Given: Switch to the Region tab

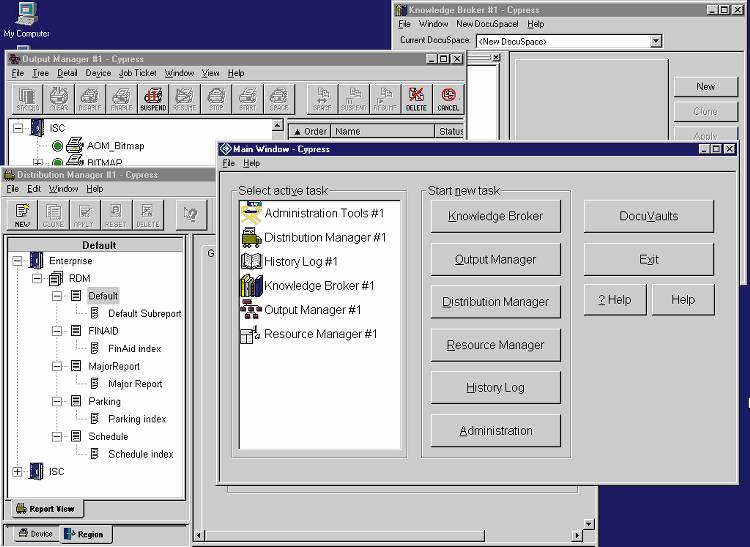Looking at the screenshot, I should tap(84, 534).
